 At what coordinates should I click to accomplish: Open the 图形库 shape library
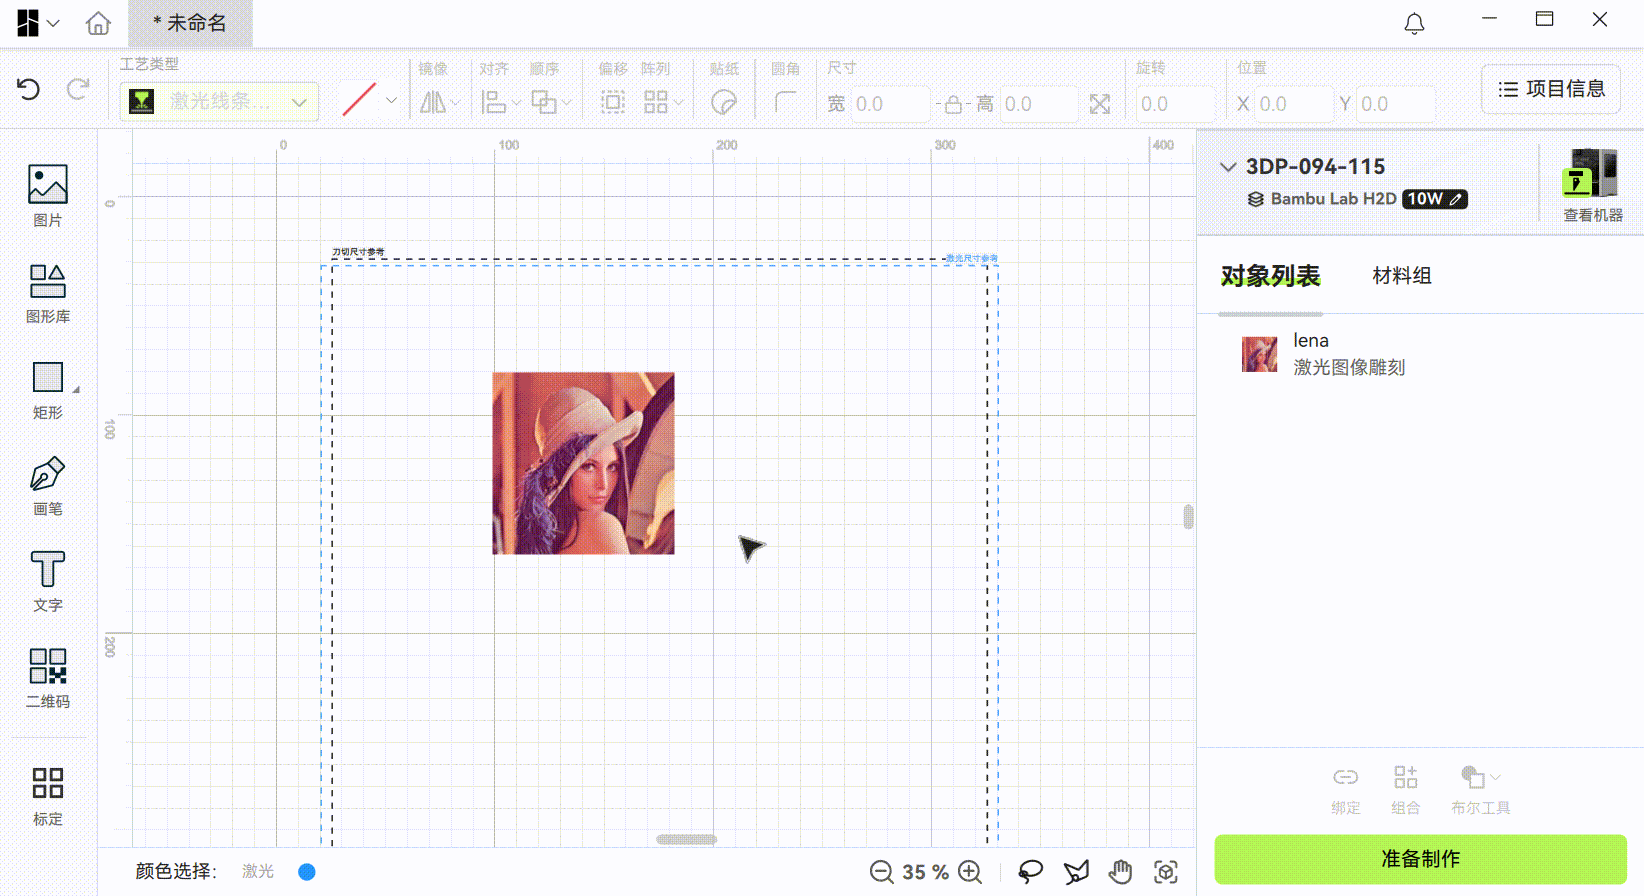coord(48,293)
